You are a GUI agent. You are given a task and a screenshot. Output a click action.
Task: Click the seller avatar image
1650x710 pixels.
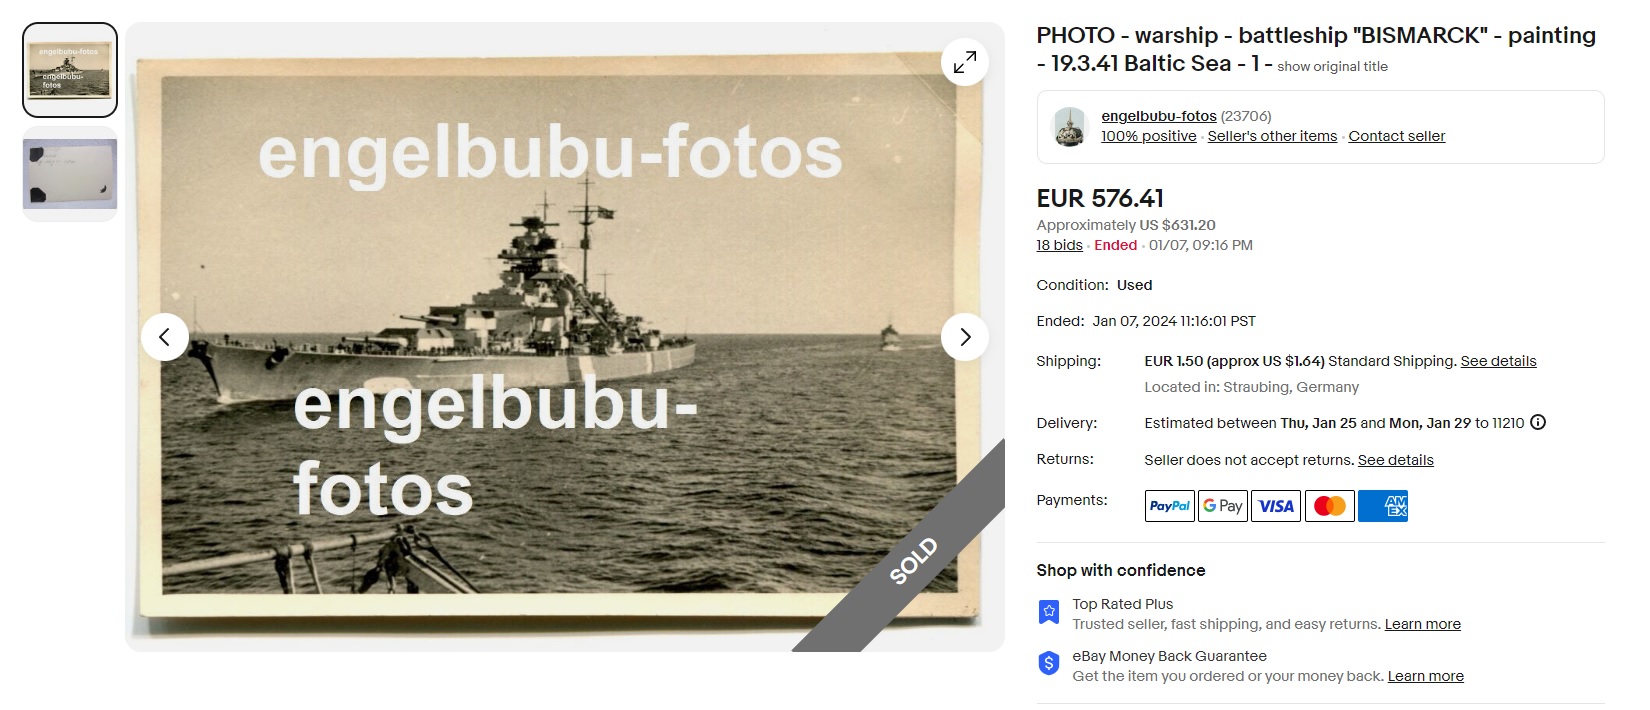pos(1070,127)
